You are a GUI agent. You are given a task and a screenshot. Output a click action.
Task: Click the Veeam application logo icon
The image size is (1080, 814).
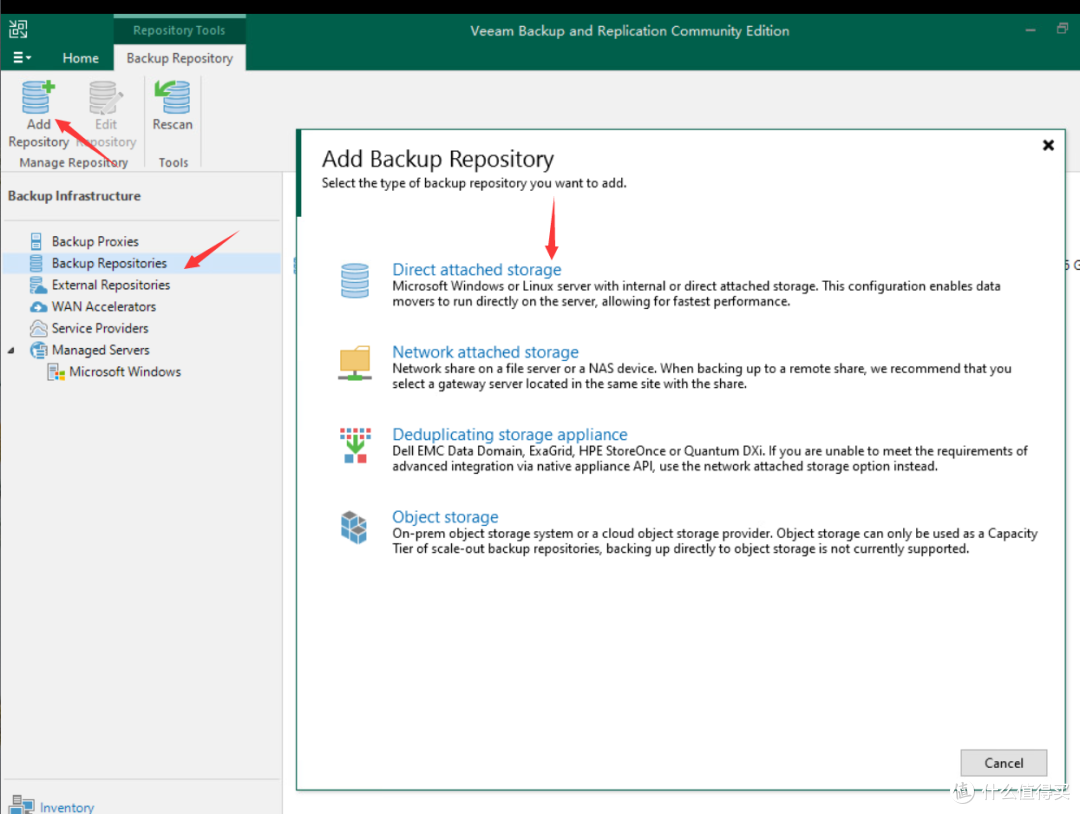pyautogui.click(x=18, y=29)
